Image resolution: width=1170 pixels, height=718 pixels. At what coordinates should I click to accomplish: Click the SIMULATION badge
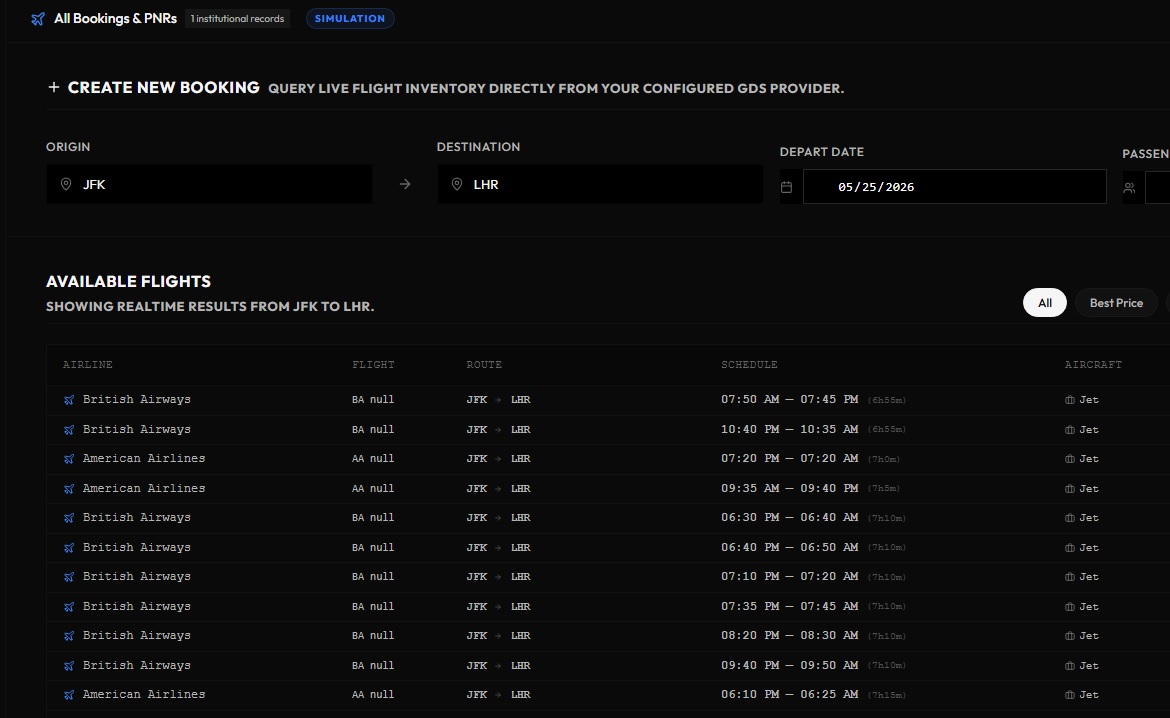click(350, 19)
